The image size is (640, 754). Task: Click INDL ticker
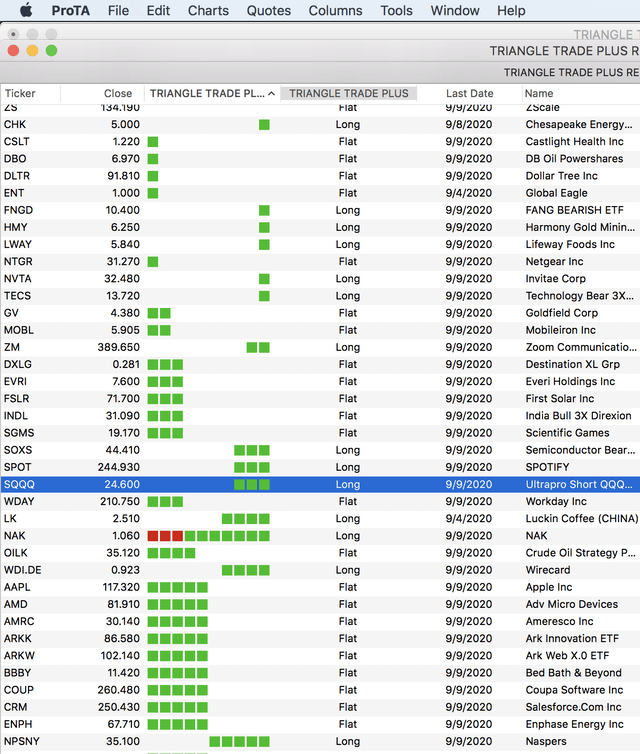tap(16, 416)
